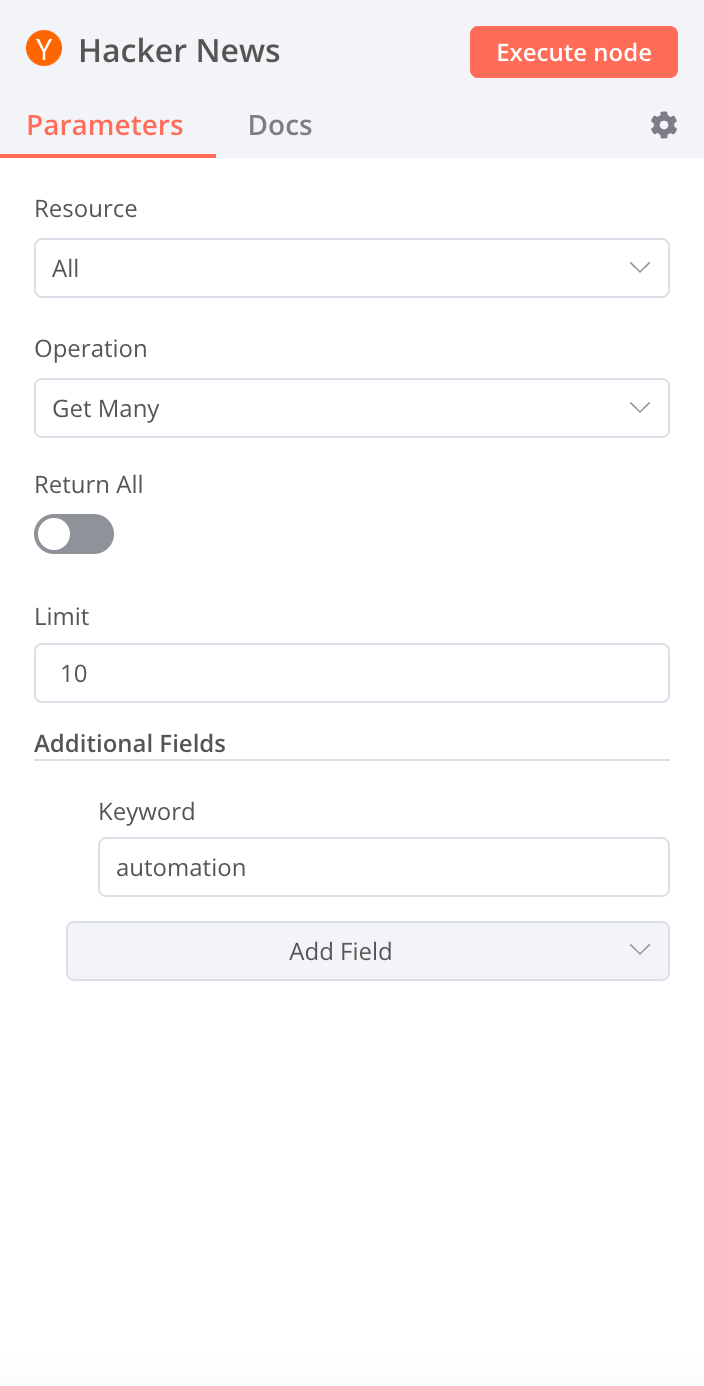Open node settings via gear icon

click(664, 125)
